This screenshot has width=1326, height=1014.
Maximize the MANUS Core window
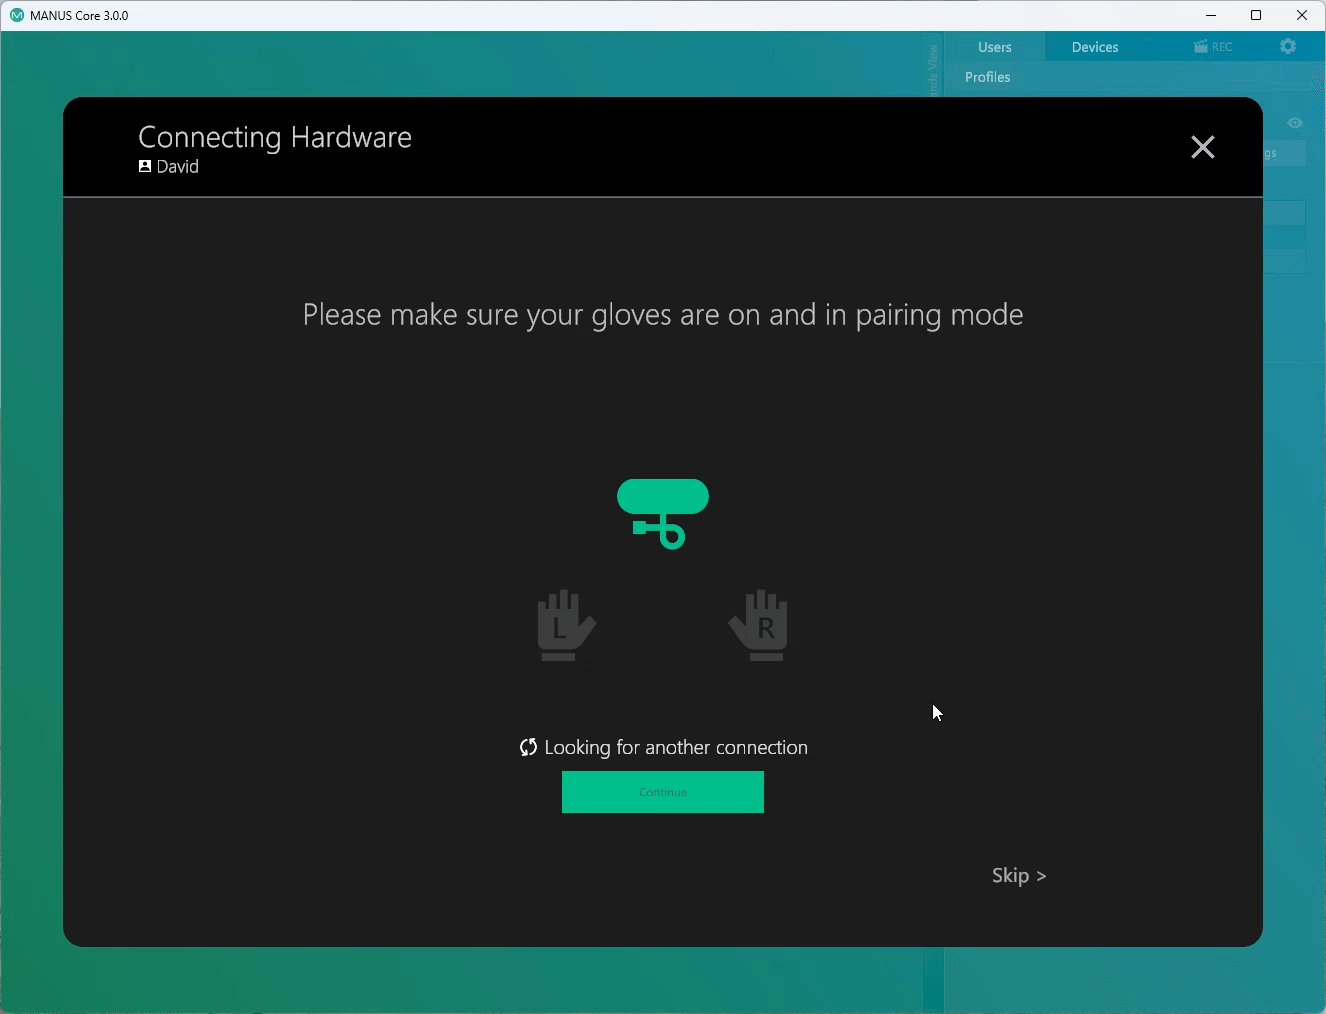point(1256,15)
